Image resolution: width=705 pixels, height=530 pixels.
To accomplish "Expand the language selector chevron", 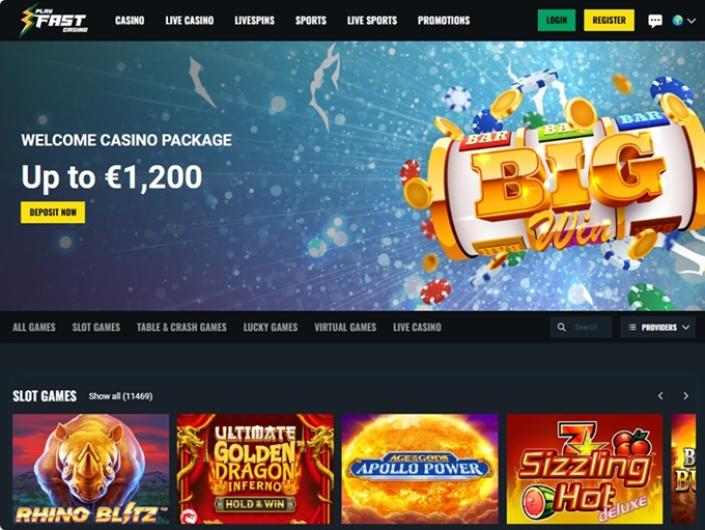I will [691, 21].
